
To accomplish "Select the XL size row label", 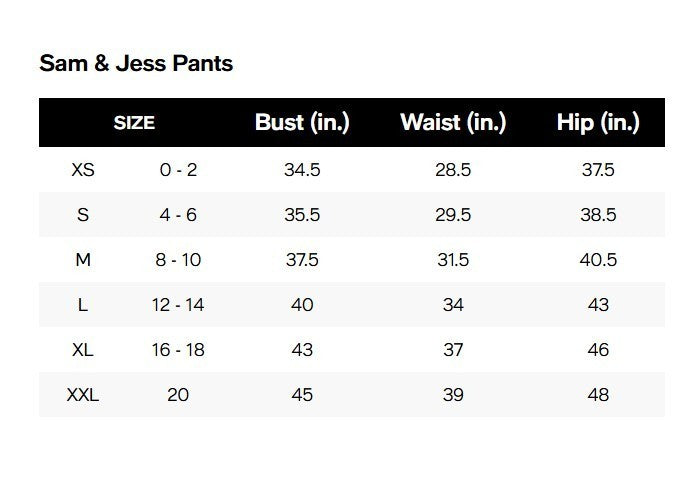I will [83, 350].
